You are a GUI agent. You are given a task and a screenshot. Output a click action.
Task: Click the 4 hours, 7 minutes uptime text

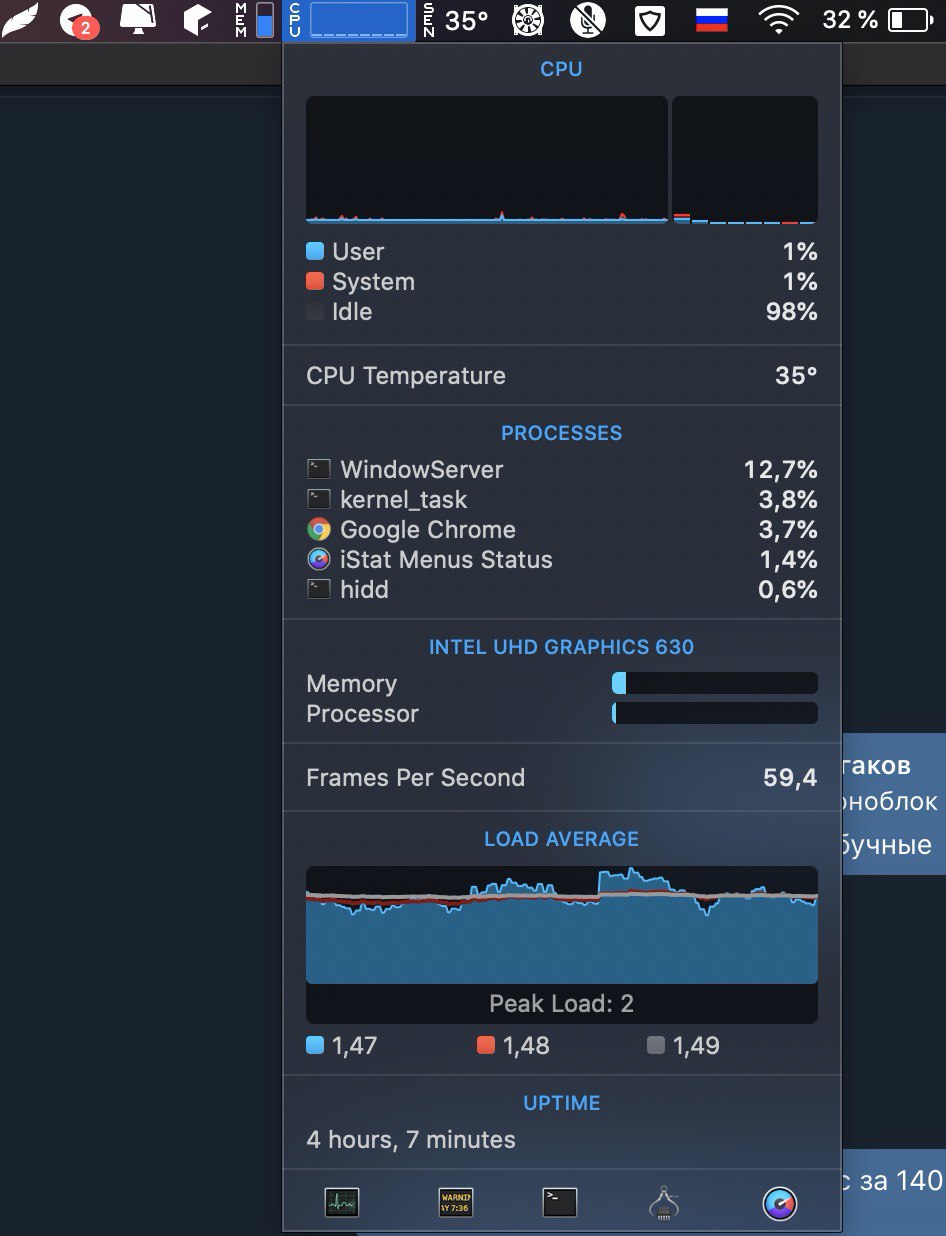click(411, 1139)
